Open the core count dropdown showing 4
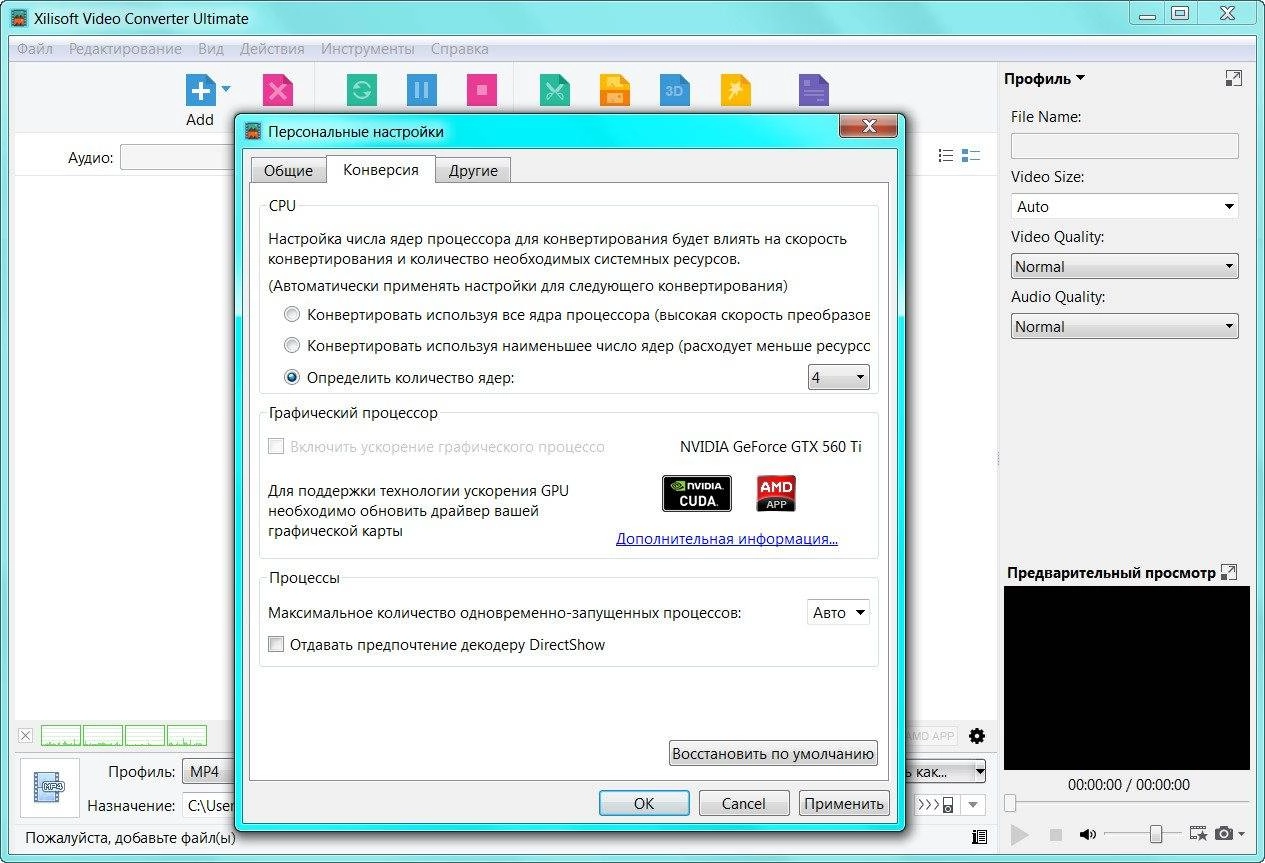The width and height of the screenshot is (1265, 863). tap(838, 378)
